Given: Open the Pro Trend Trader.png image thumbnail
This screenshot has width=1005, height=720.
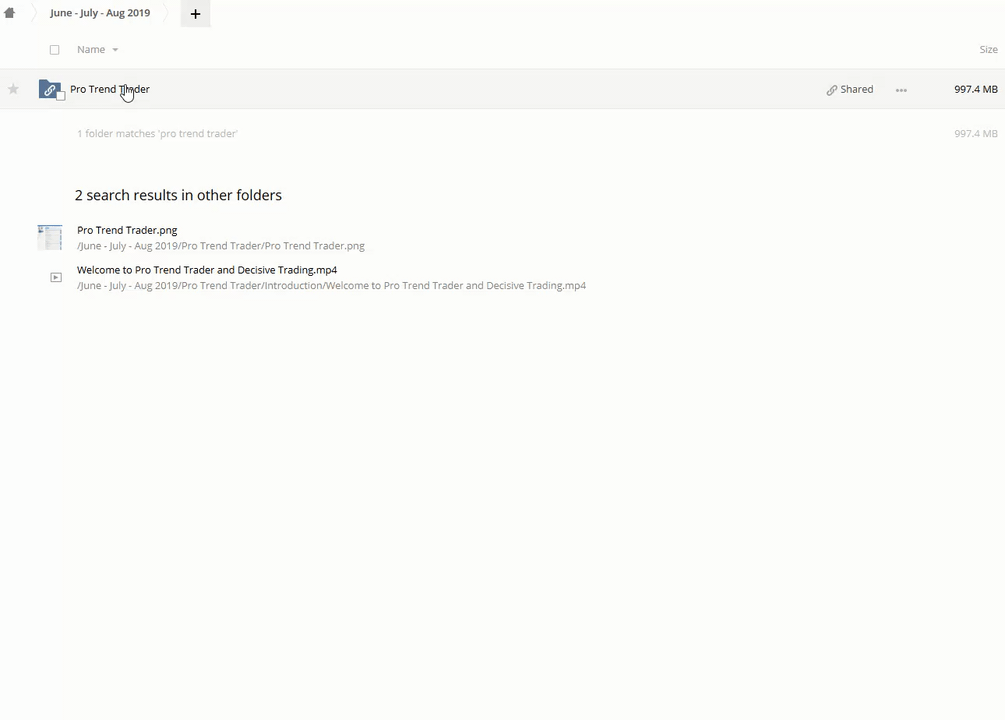Looking at the screenshot, I should 49,237.
